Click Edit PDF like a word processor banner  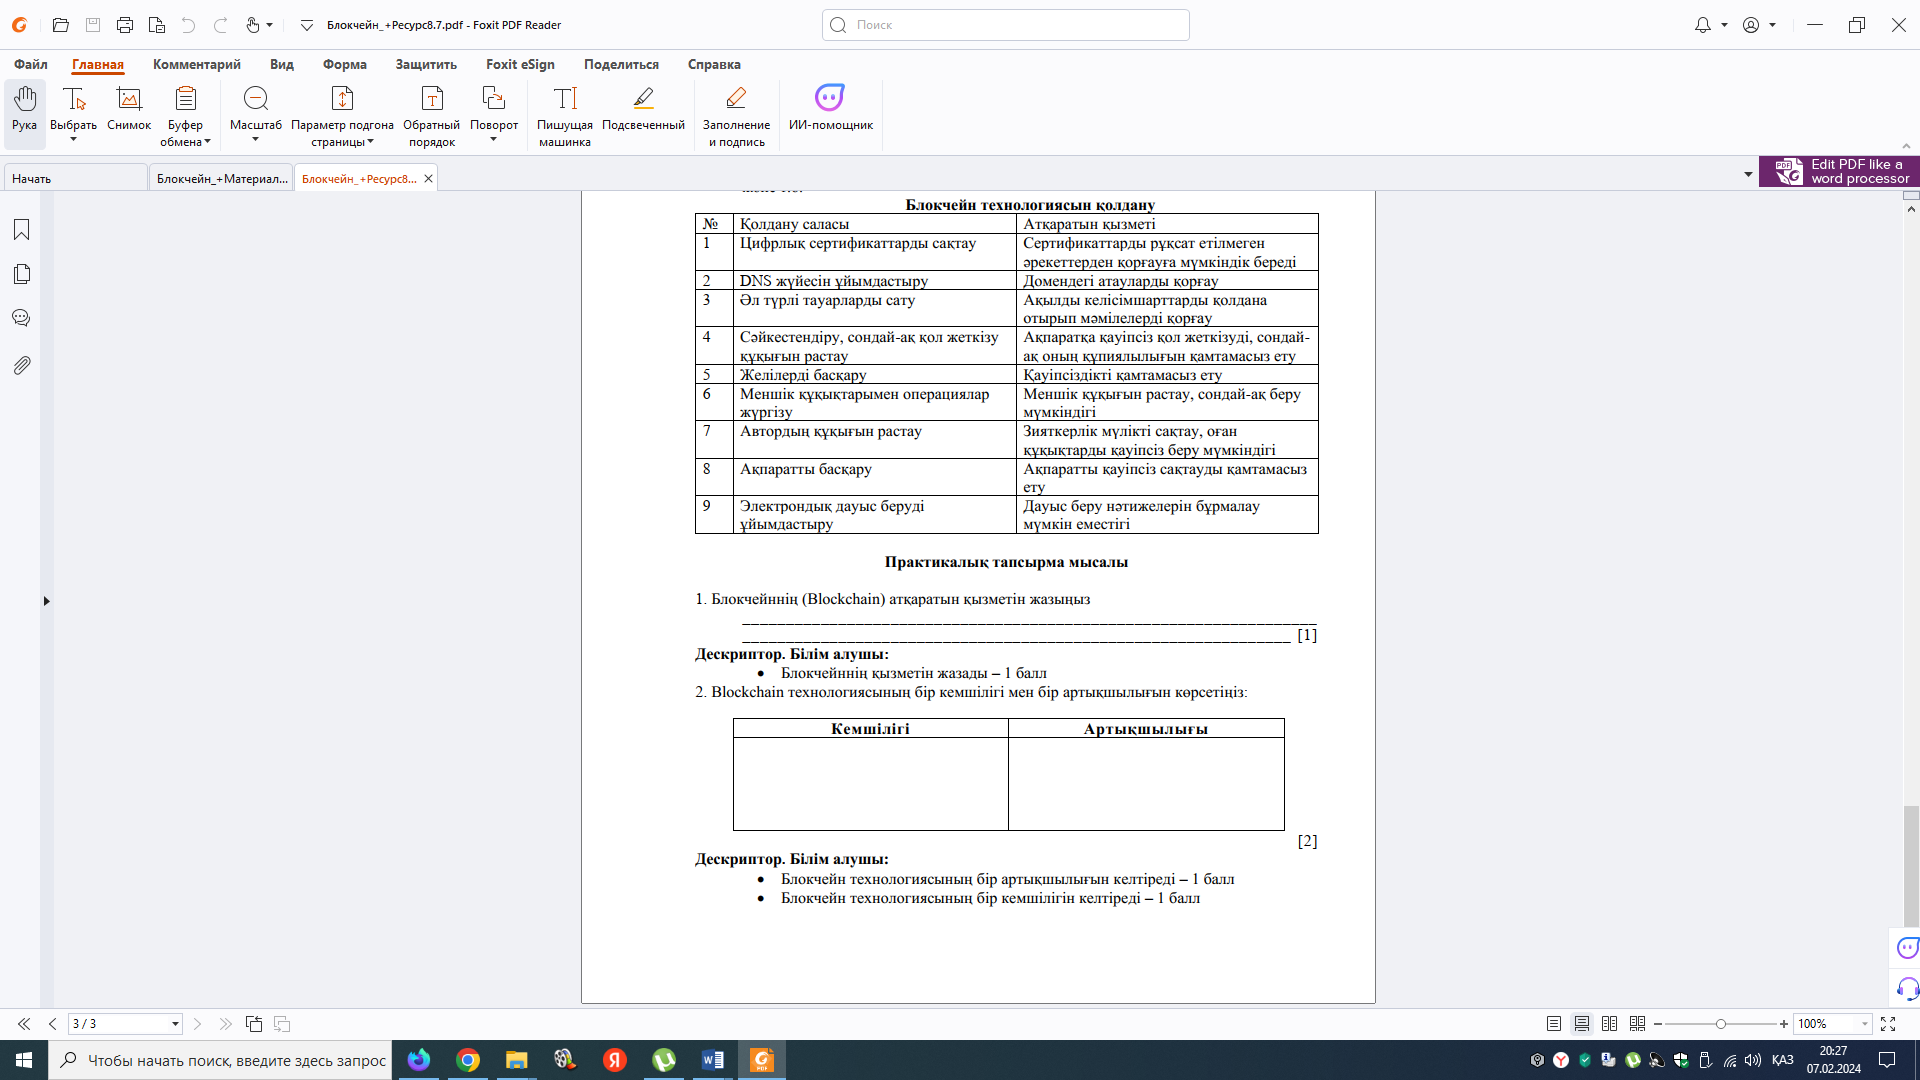click(1840, 171)
